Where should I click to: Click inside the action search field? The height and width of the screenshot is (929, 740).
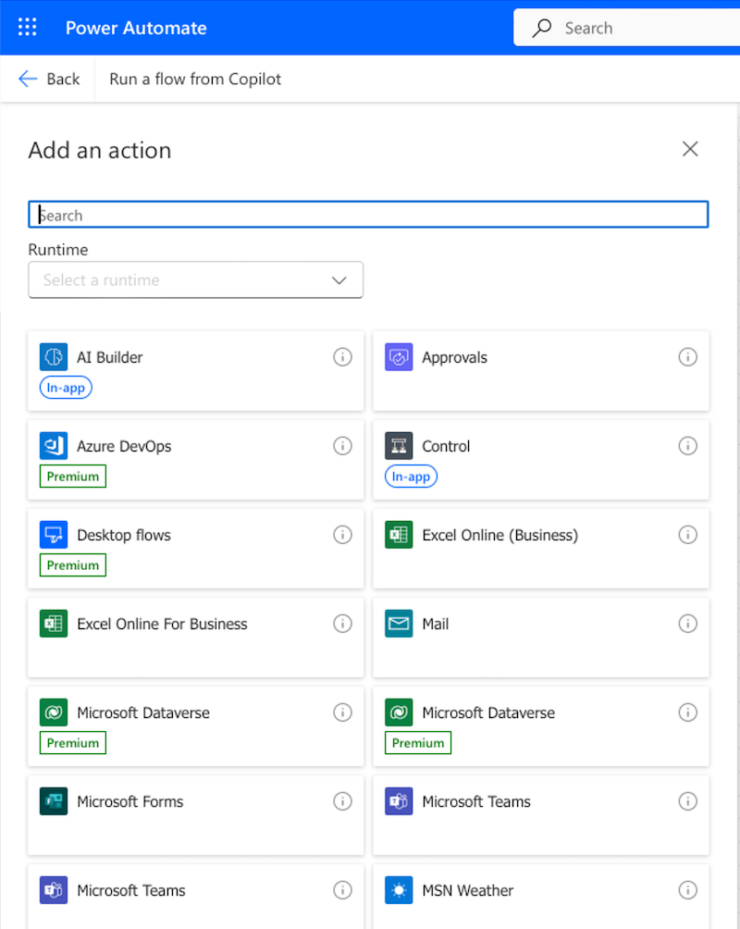click(x=368, y=213)
